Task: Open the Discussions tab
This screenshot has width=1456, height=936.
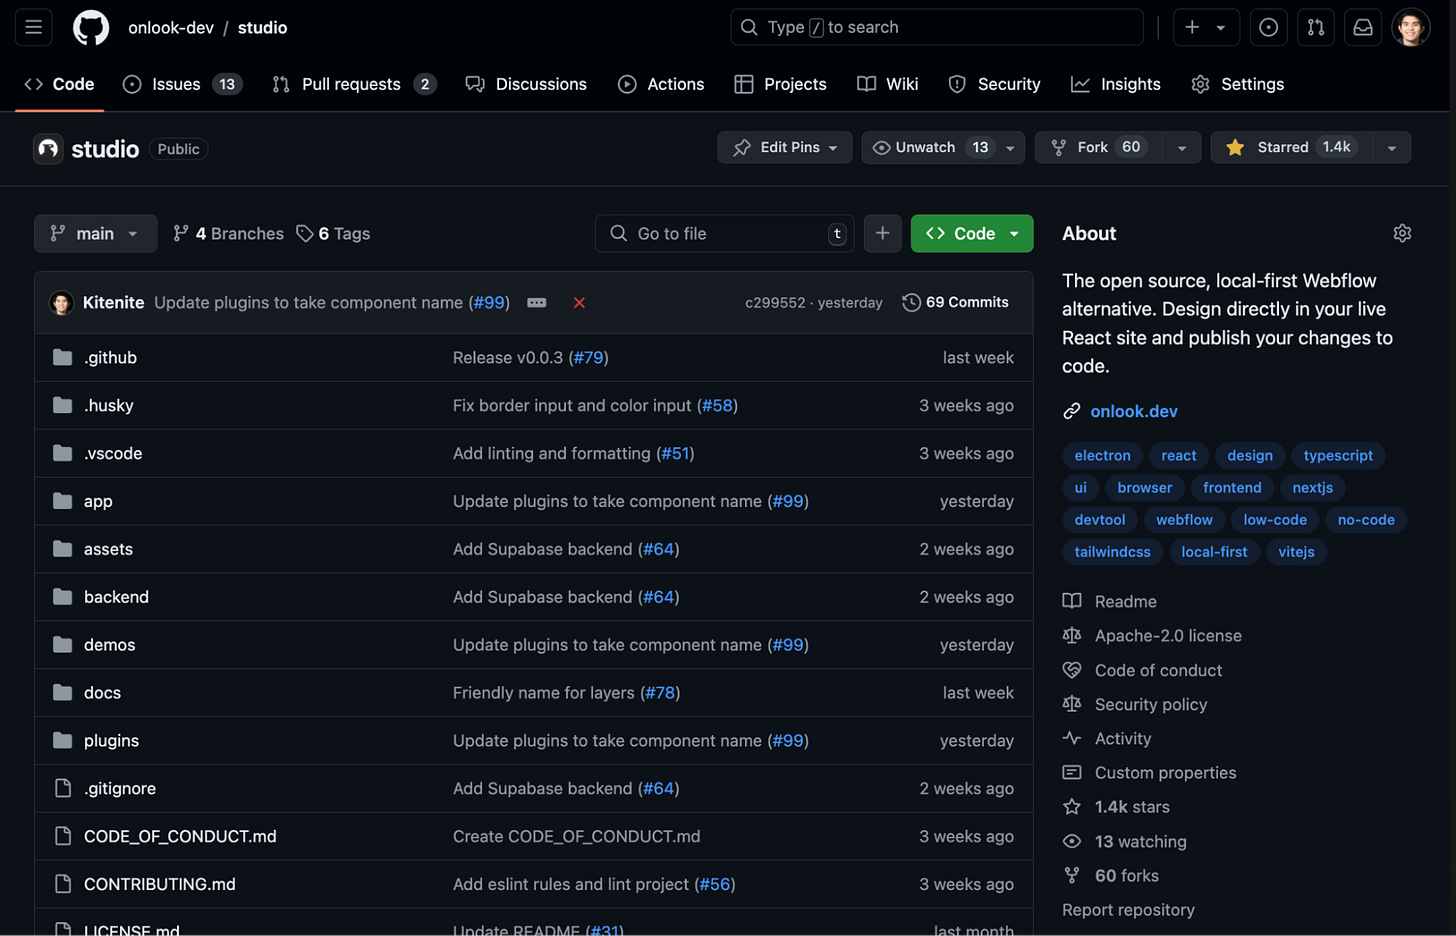Action: click(x=526, y=84)
